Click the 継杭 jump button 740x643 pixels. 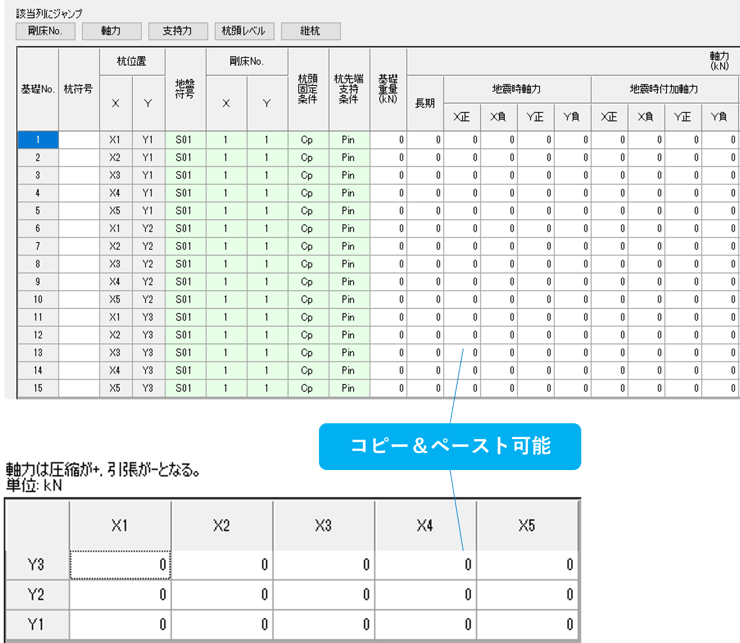[x=311, y=31]
